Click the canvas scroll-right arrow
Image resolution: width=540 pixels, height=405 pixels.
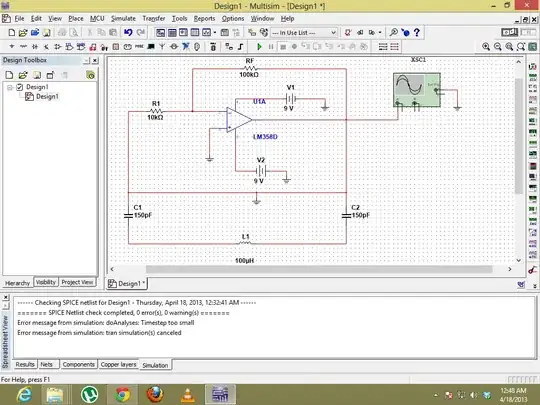pyautogui.click(x=510, y=269)
